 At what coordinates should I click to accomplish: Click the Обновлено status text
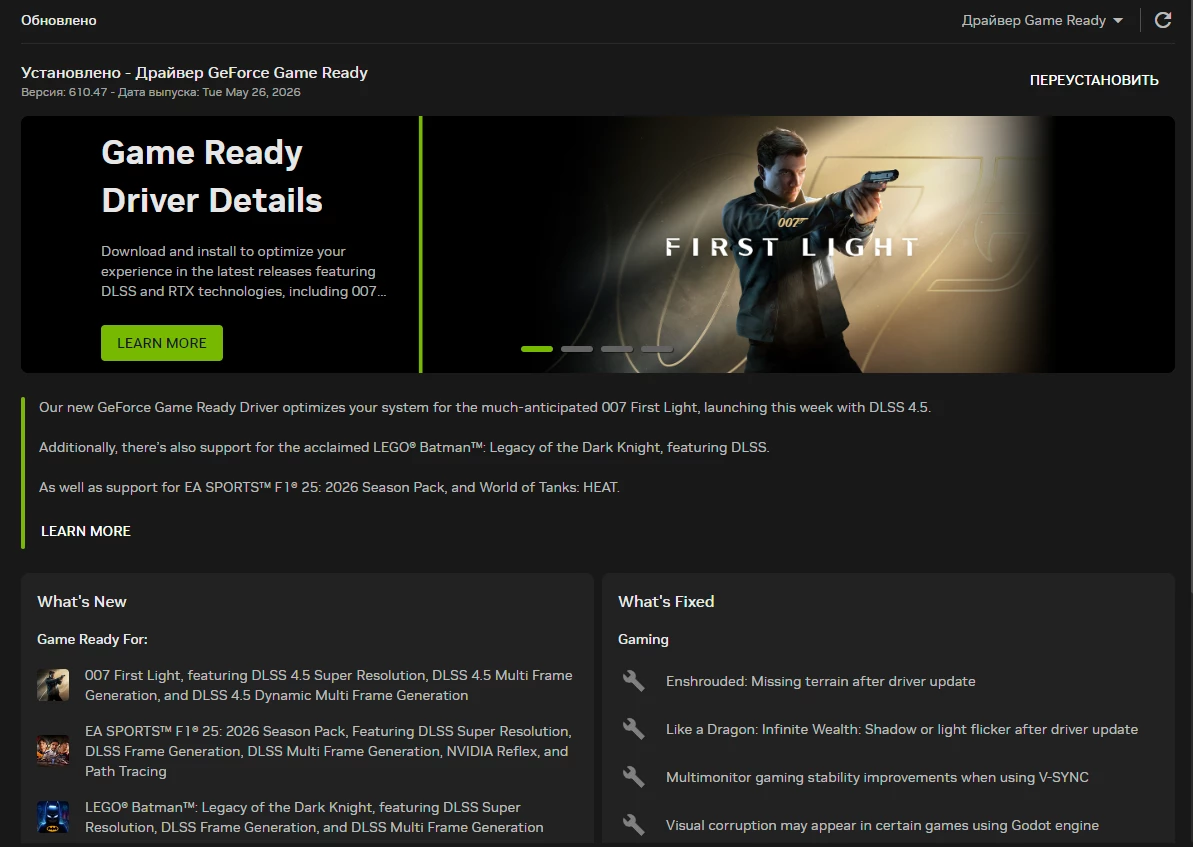pos(59,21)
